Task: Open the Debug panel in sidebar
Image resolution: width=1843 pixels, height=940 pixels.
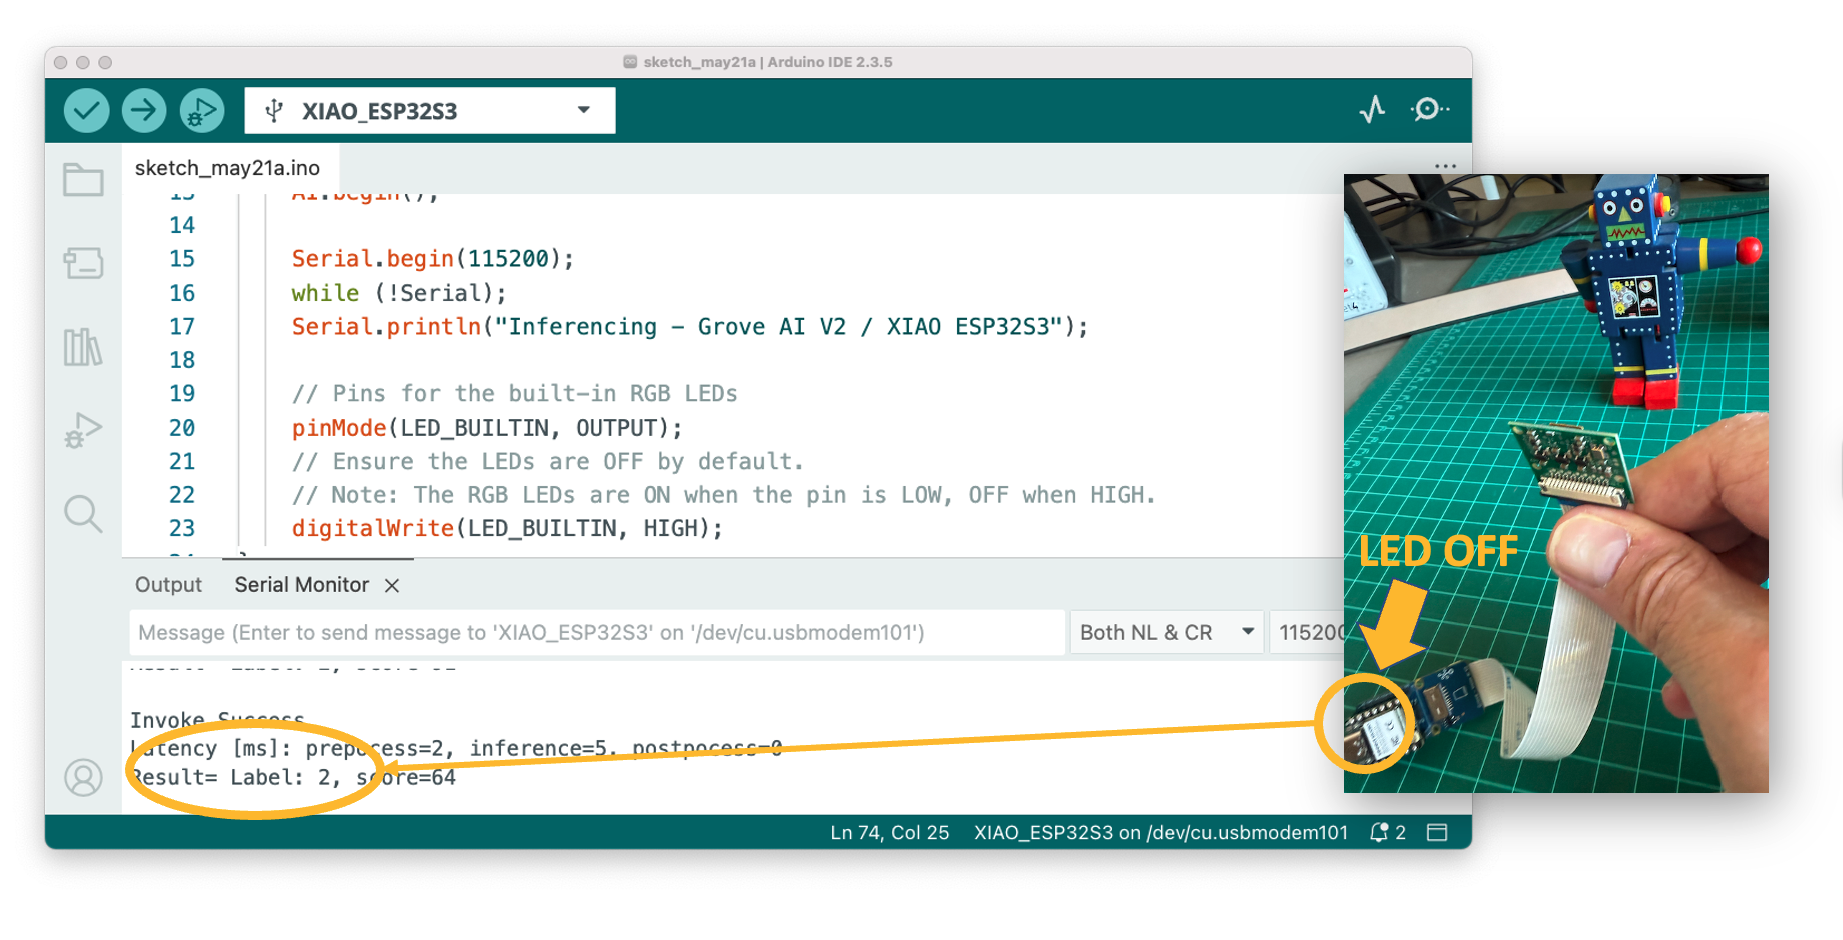Action: tap(83, 430)
